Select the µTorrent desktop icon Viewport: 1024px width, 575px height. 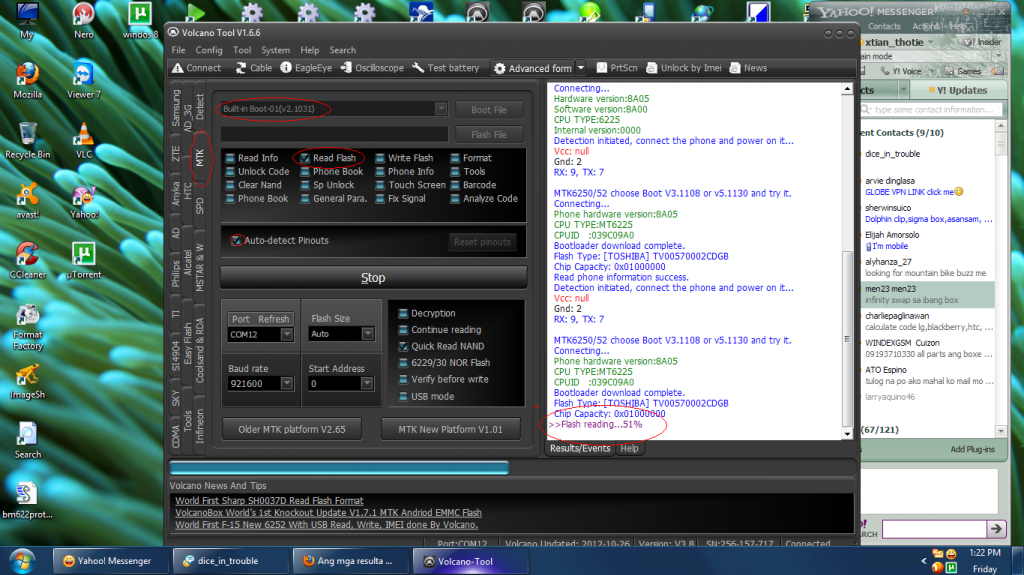tap(84, 261)
